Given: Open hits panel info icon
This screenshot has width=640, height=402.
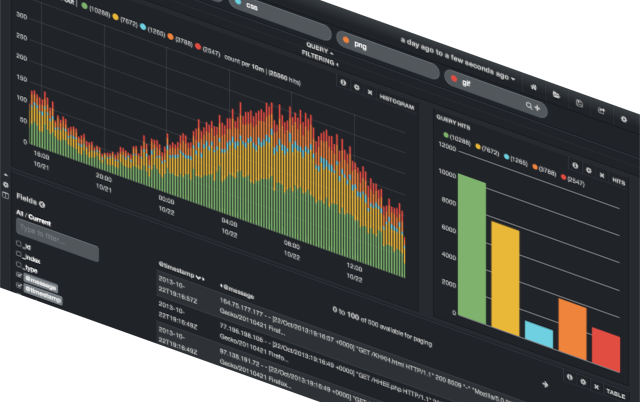Looking at the screenshot, I should point(575,165).
